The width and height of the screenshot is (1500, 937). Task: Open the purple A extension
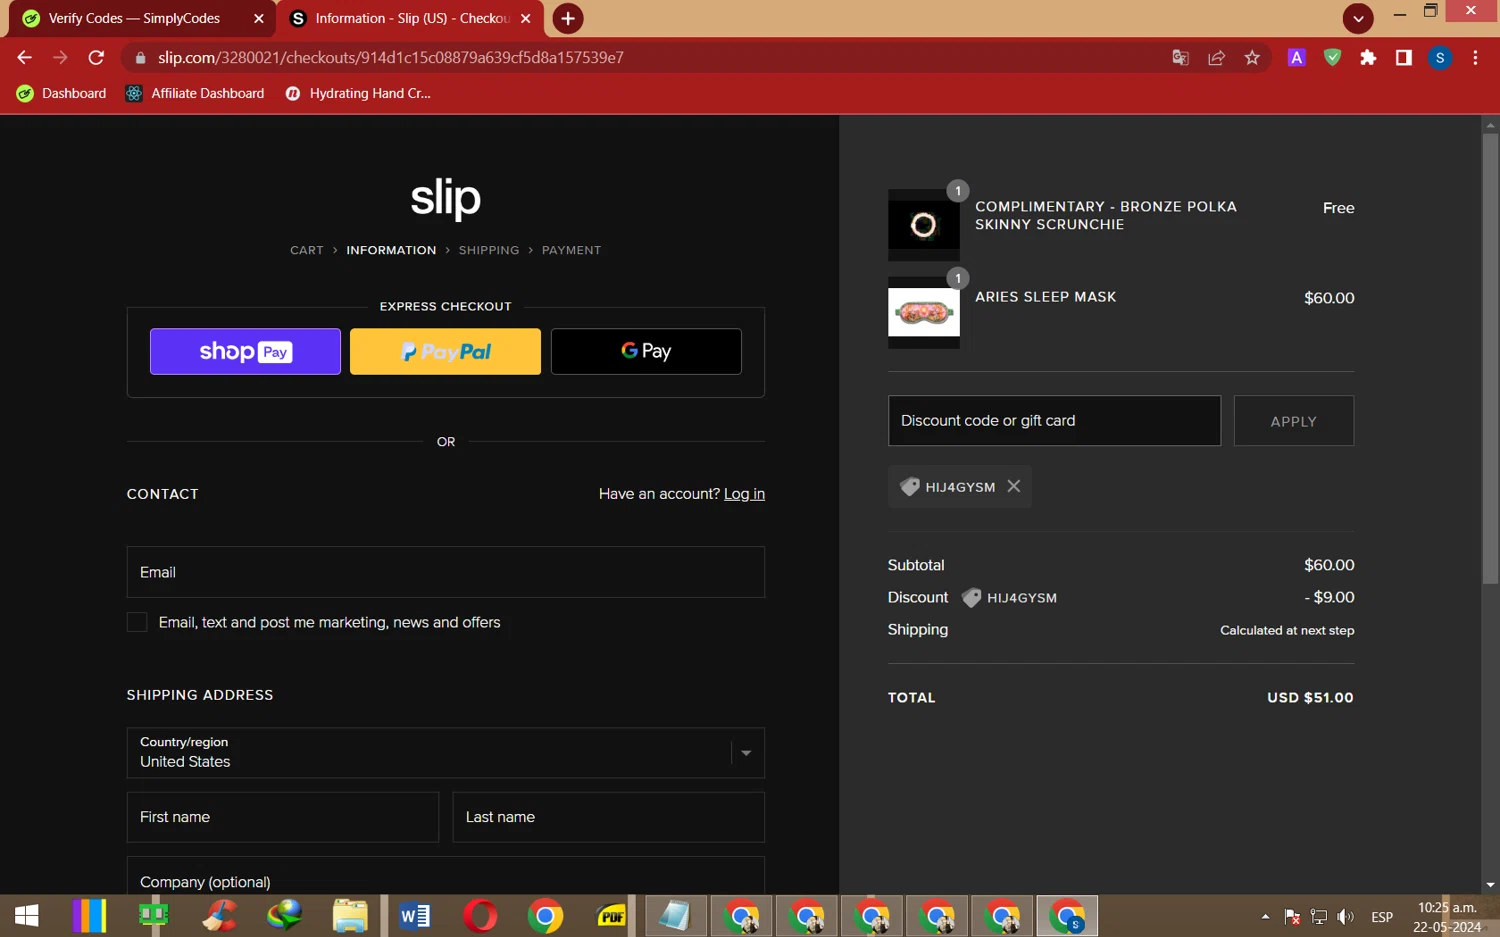pos(1296,58)
